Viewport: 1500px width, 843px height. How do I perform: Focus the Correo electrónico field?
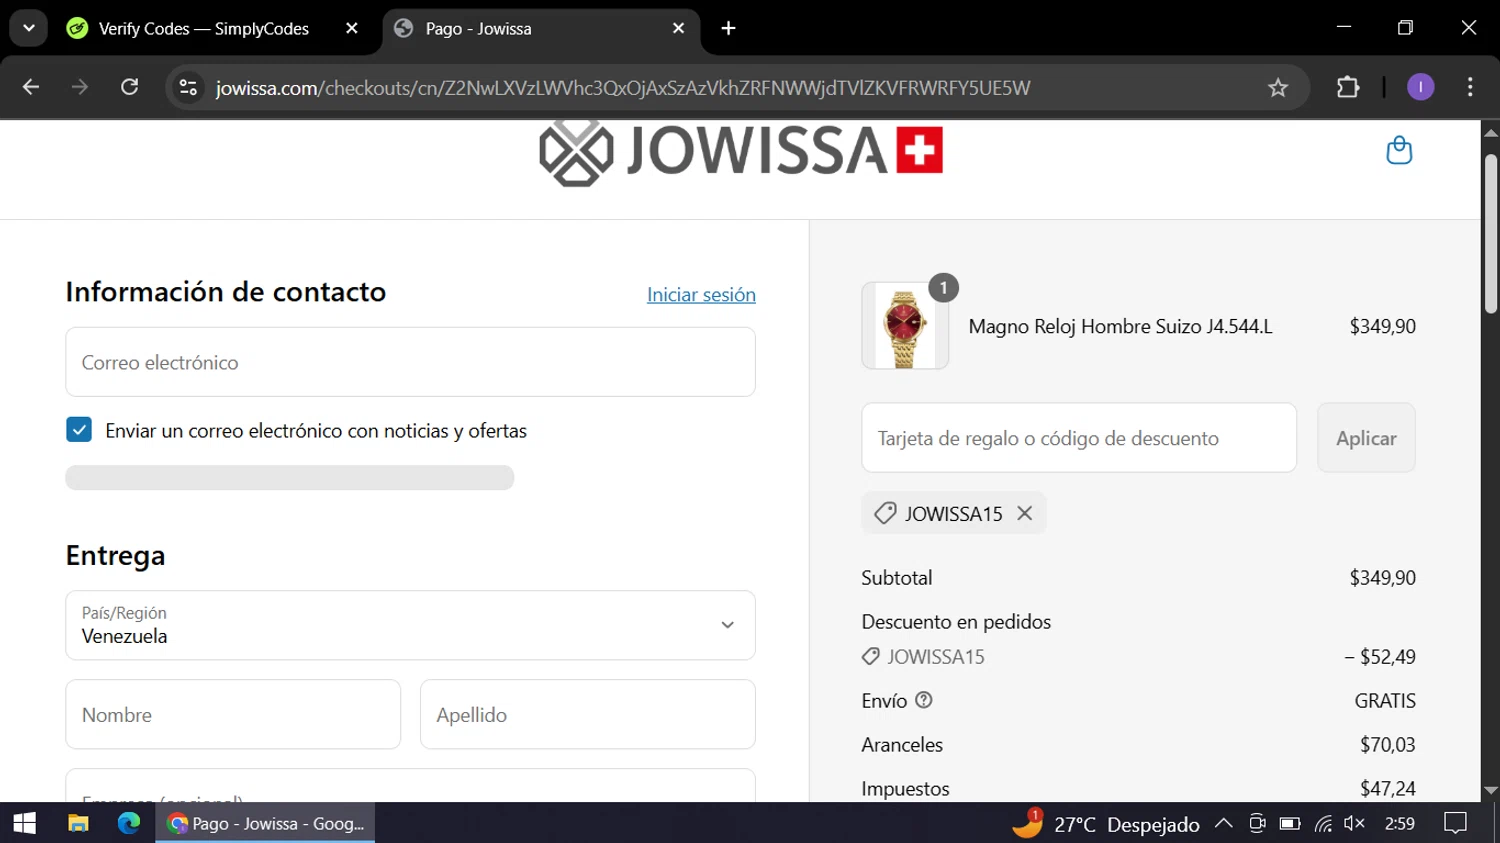coord(410,362)
